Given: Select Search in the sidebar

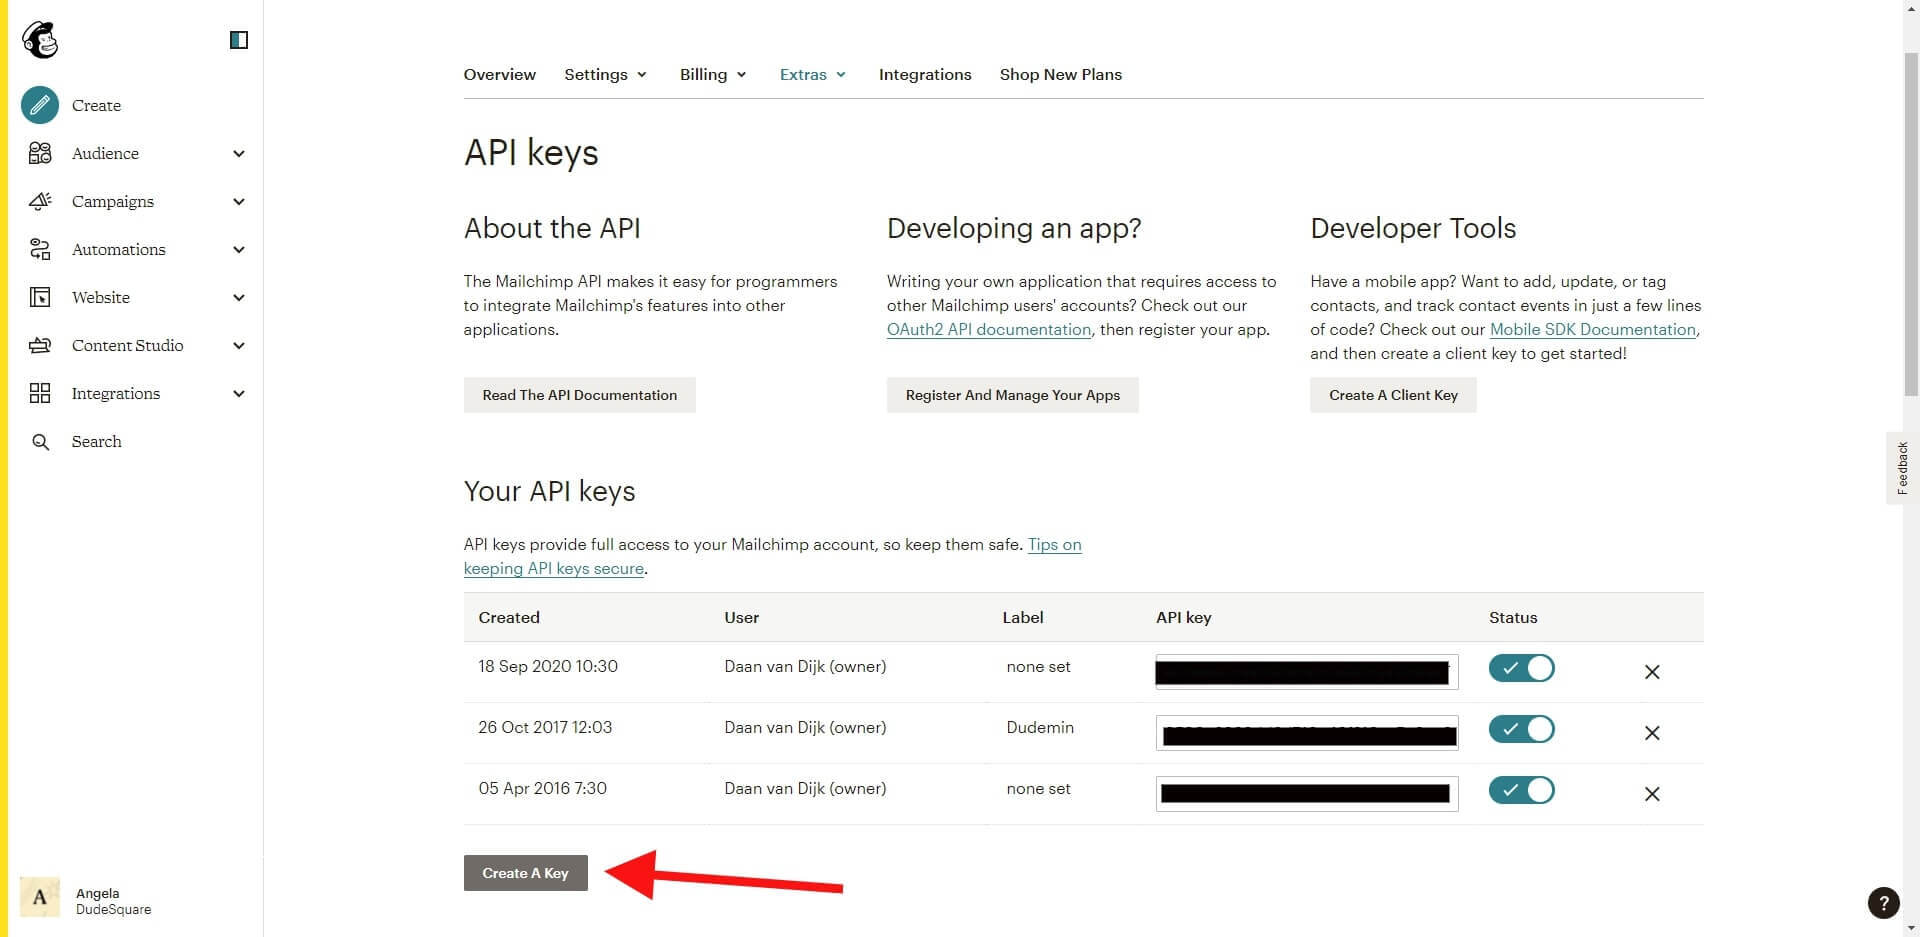Looking at the screenshot, I should coord(96,441).
